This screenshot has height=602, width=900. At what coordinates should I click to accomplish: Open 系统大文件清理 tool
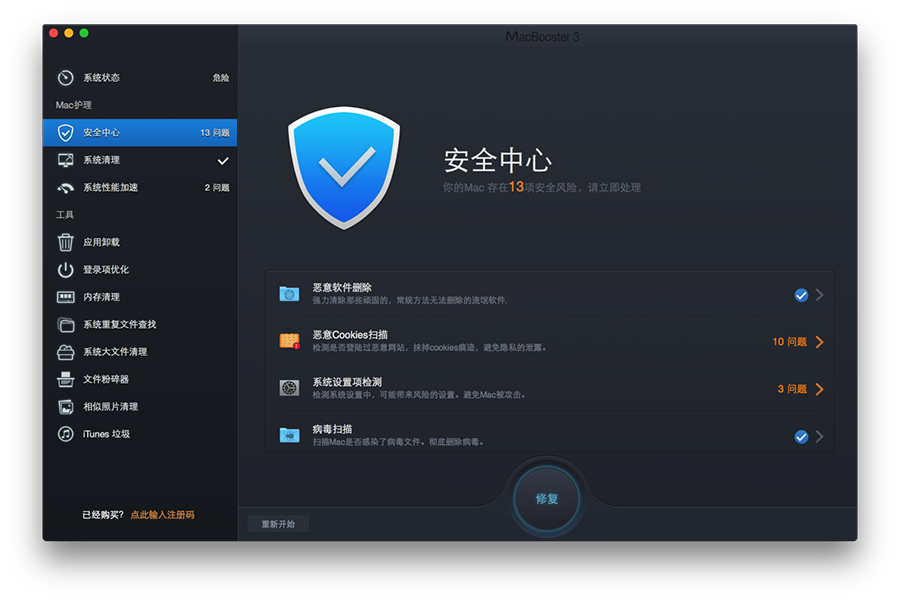click(x=140, y=352)
